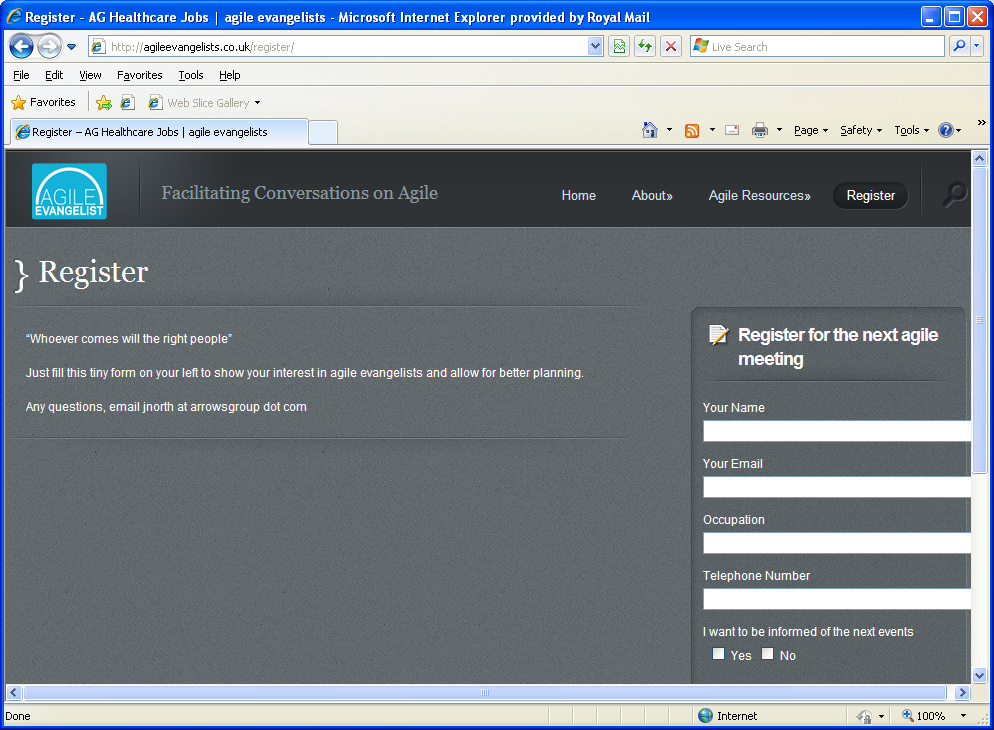Viewport: 994px width, 730px height.
Task: Check the Yes checkbox for next events
Action: [718, 653]
